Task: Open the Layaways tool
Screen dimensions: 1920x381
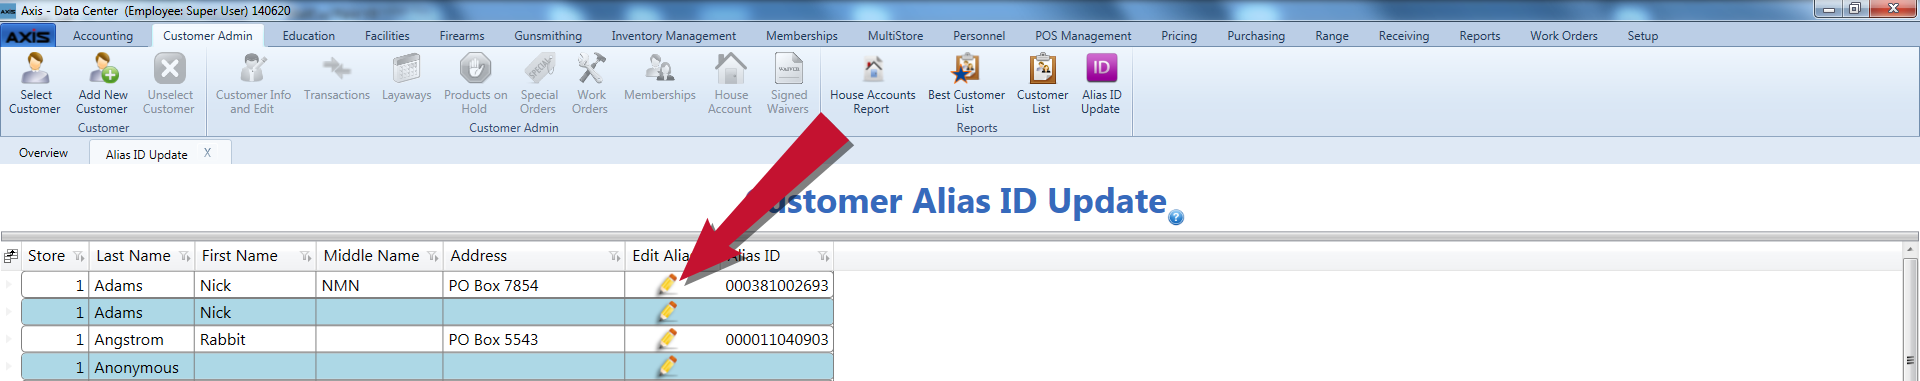Action: 406,78
